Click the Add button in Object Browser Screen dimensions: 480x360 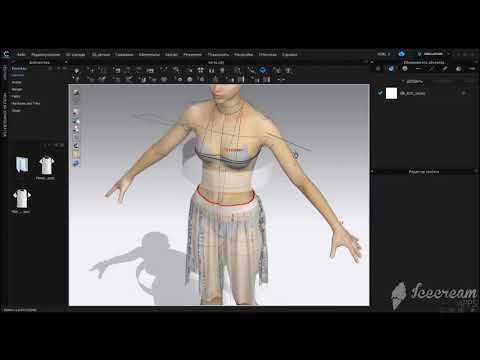(414, 81)
